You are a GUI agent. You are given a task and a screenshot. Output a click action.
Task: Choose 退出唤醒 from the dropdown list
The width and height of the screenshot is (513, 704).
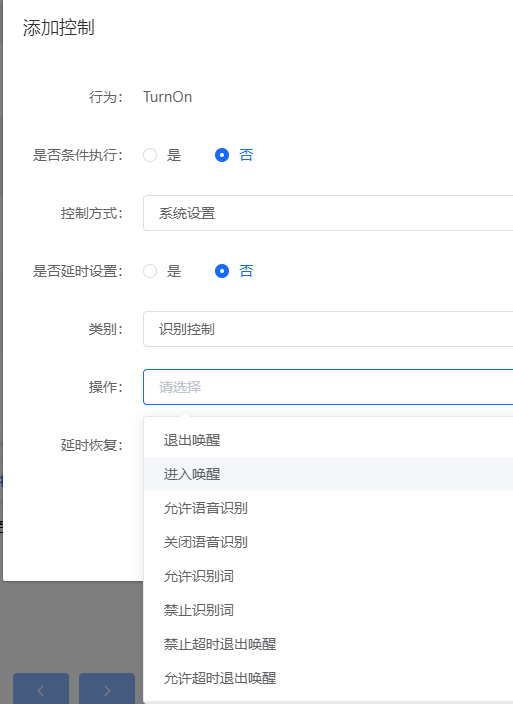pos(328,440)
